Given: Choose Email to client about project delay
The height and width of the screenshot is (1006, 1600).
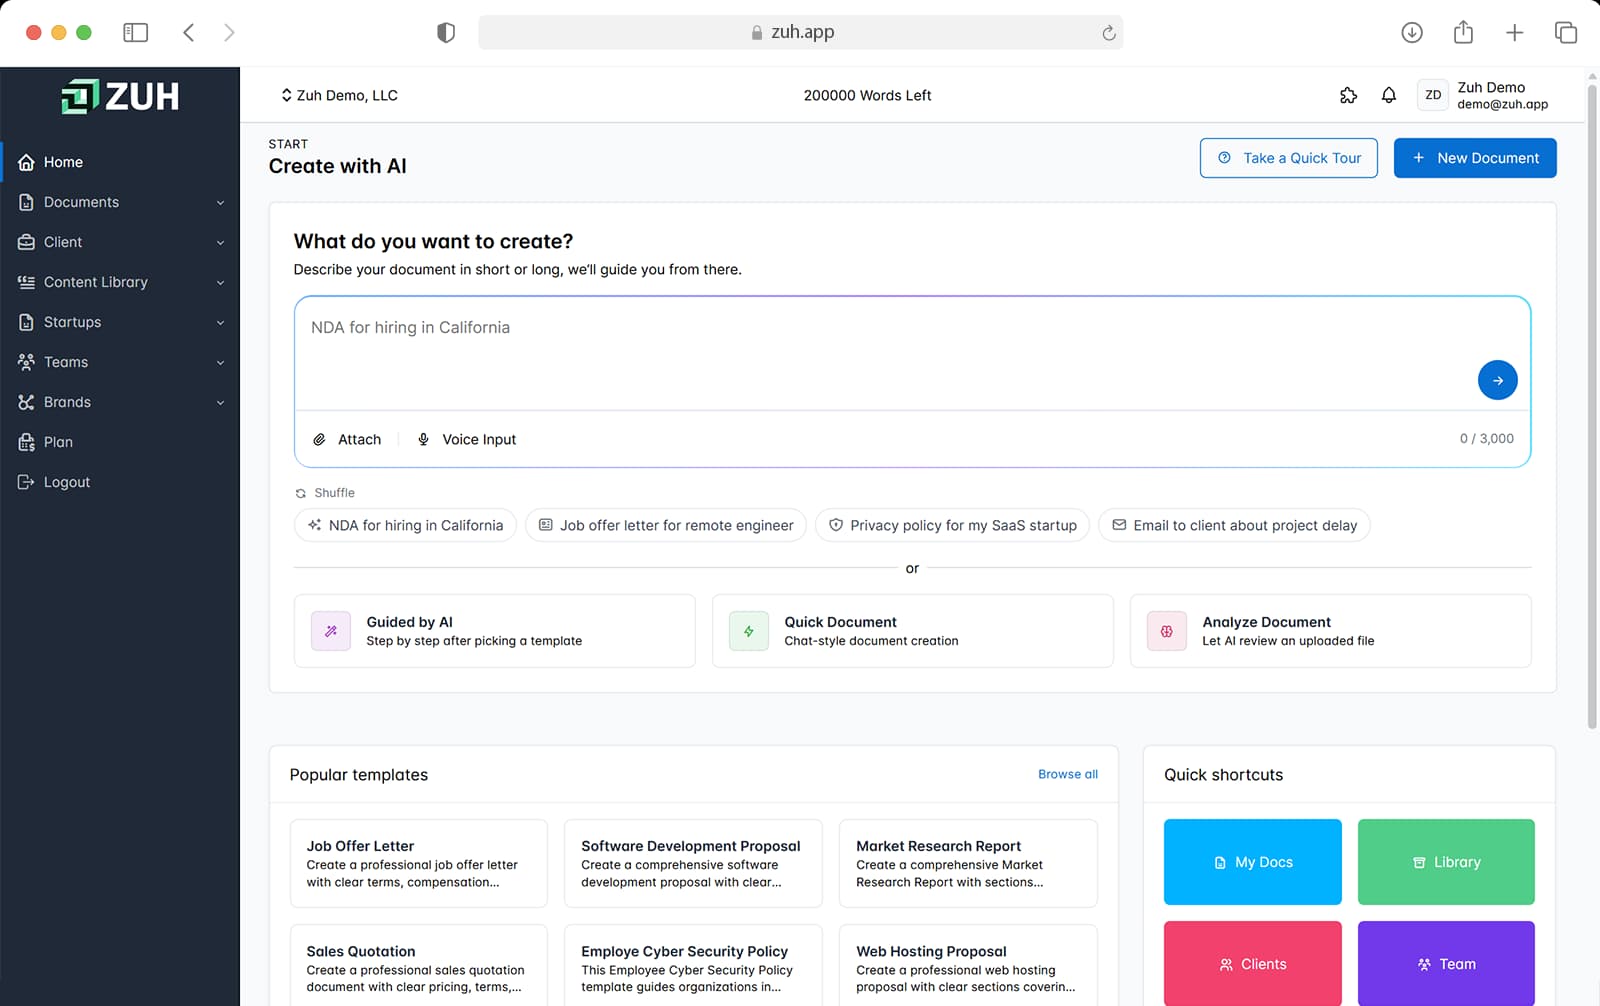Looking at the screenshot, I should coord(1234,525).
